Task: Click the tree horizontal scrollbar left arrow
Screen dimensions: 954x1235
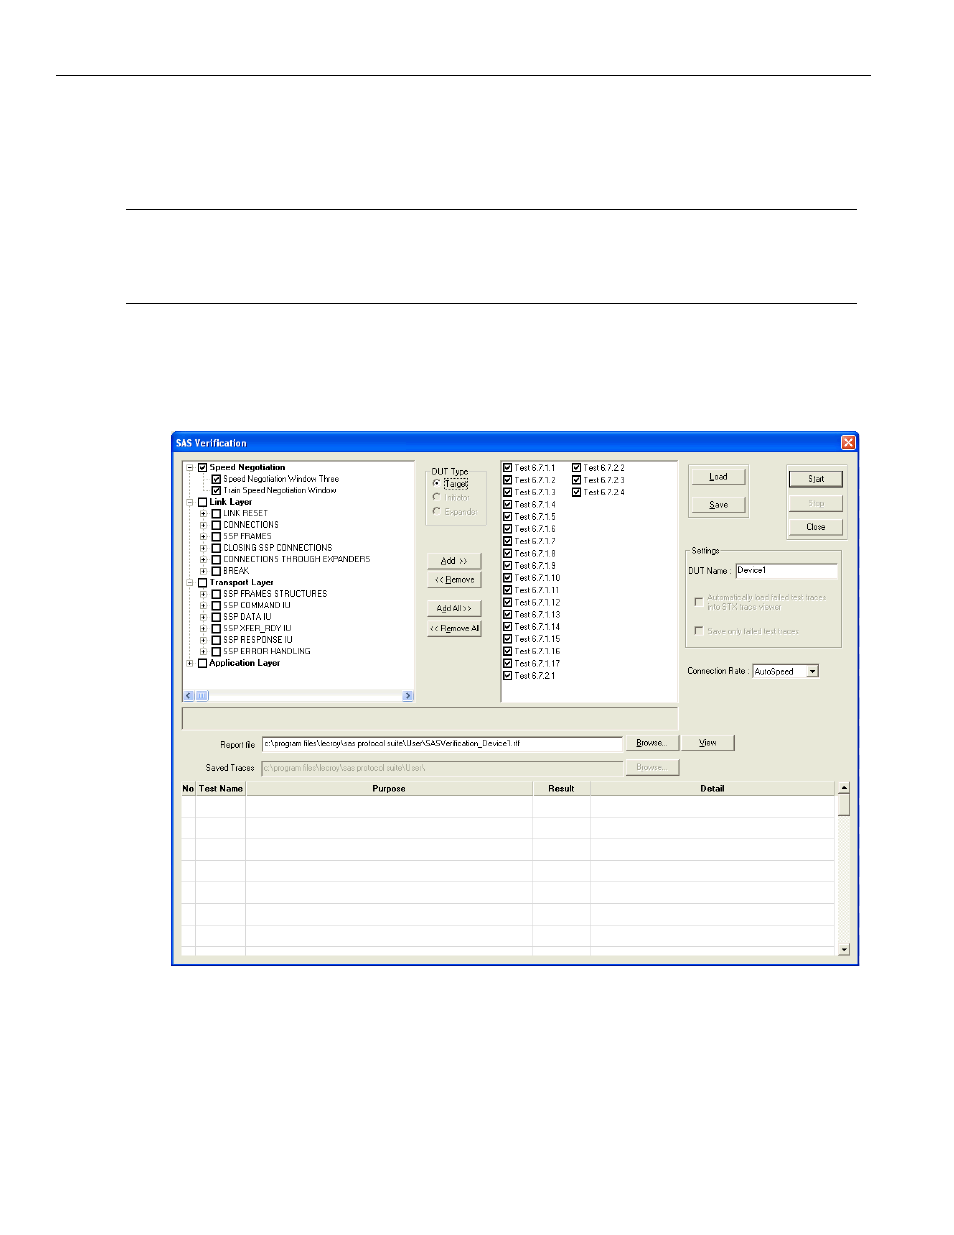Action: pyautogui.click(x=188, y=696)
